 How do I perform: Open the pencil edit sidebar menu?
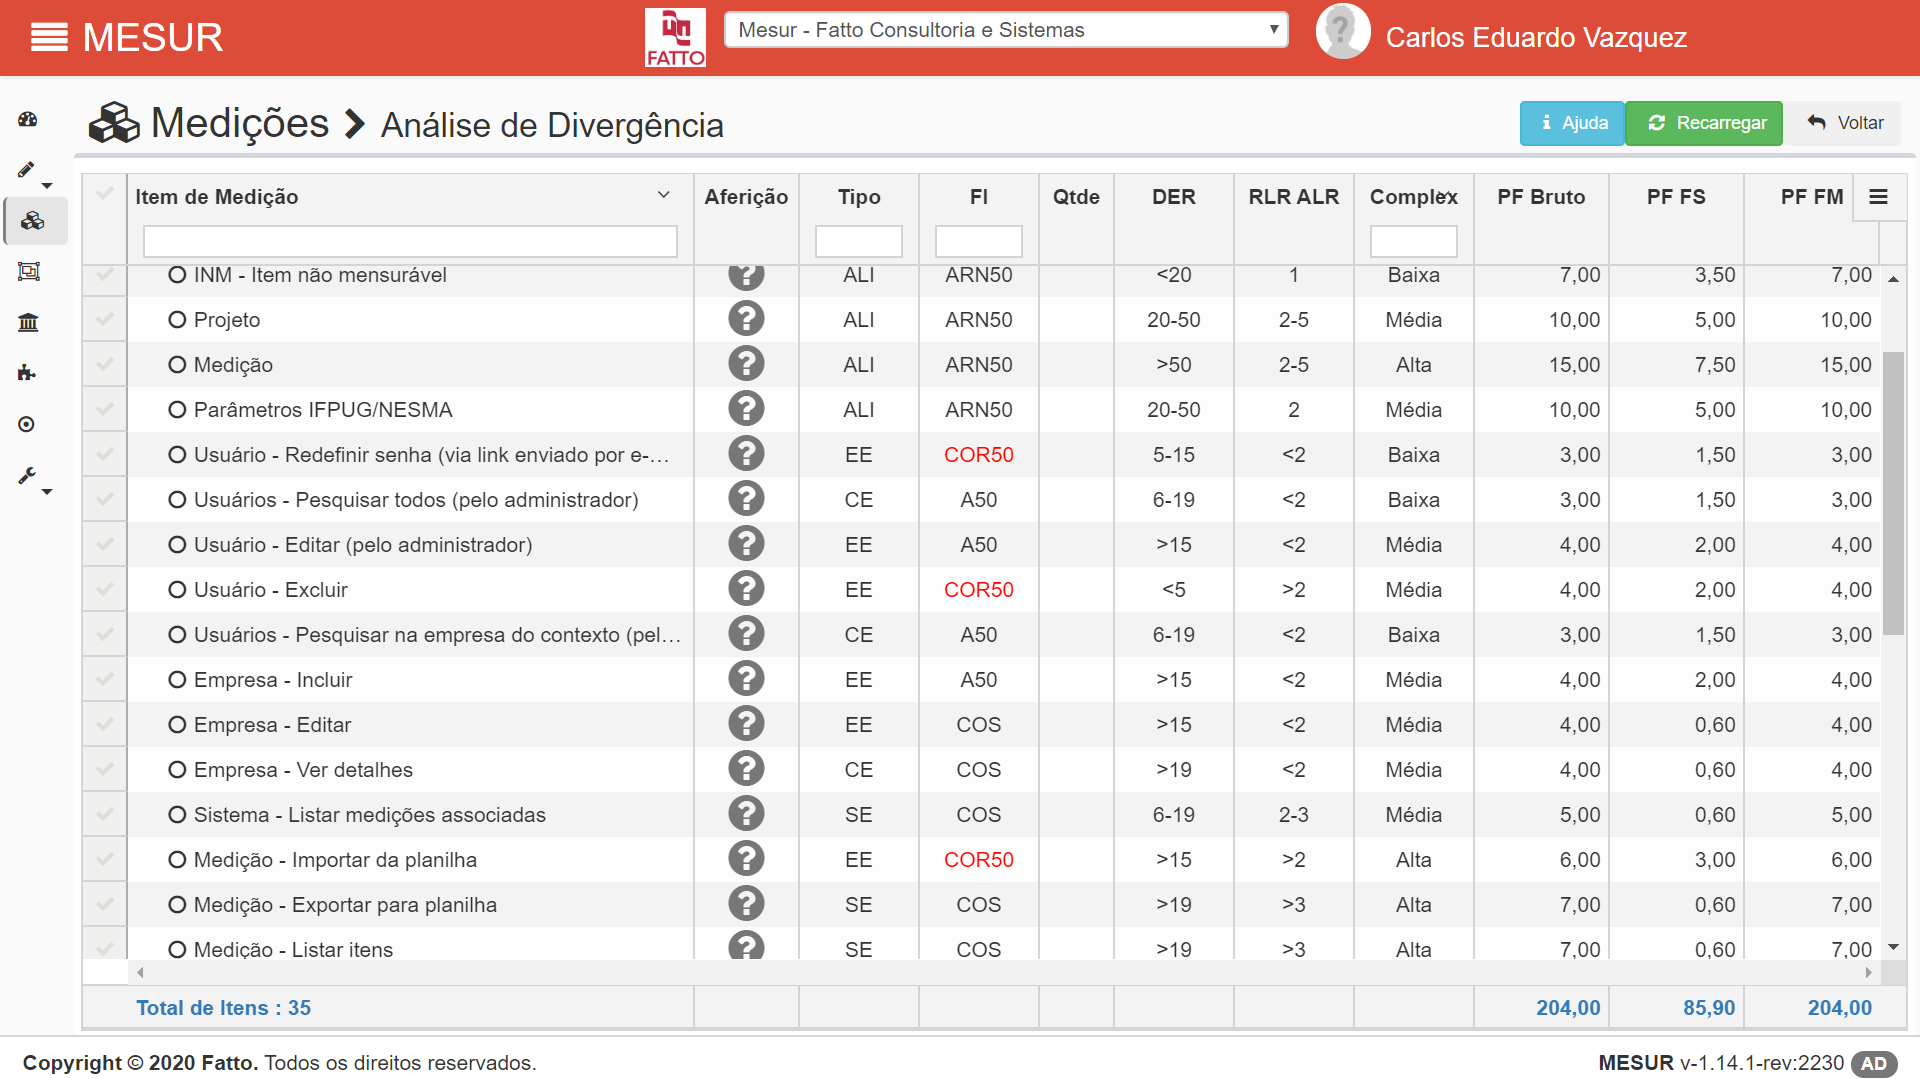pos(27,170)
